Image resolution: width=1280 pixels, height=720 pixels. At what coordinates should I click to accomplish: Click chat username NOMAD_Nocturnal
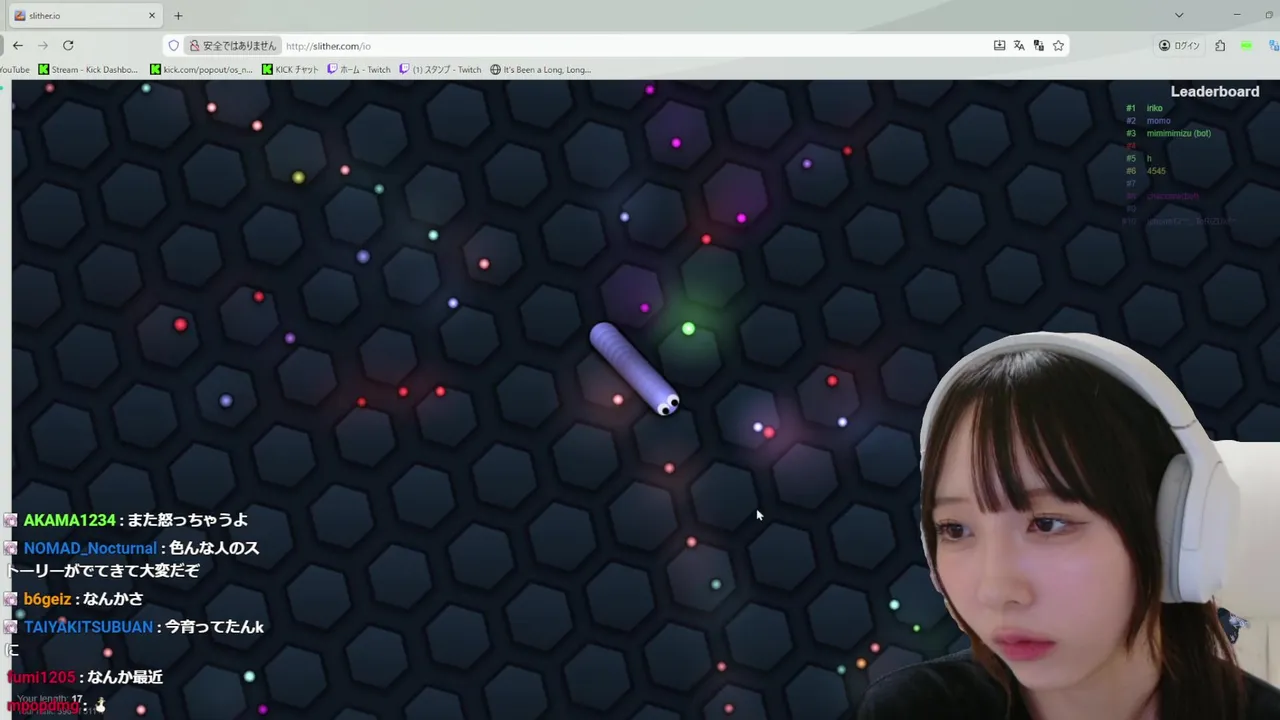90,548
